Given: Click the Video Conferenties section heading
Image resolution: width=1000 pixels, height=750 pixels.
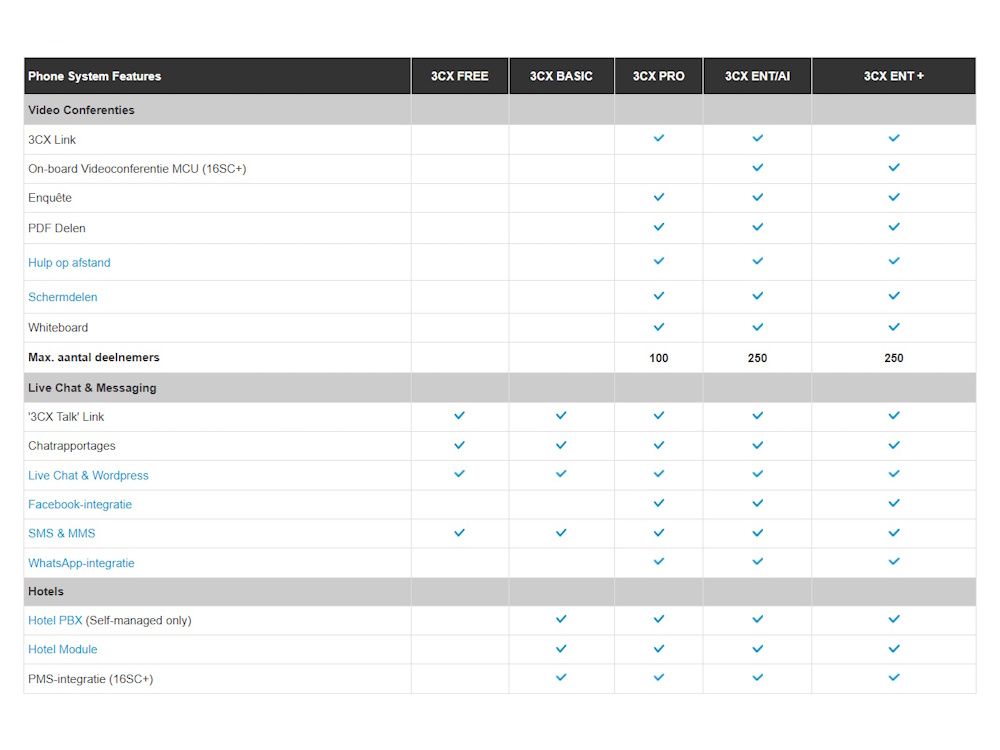Looking at the screenshot, I should point(81,110).
